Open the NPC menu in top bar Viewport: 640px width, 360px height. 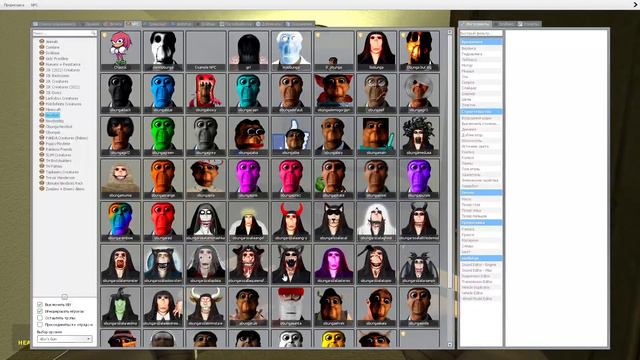pyautogui.click(x=34, y=5)
